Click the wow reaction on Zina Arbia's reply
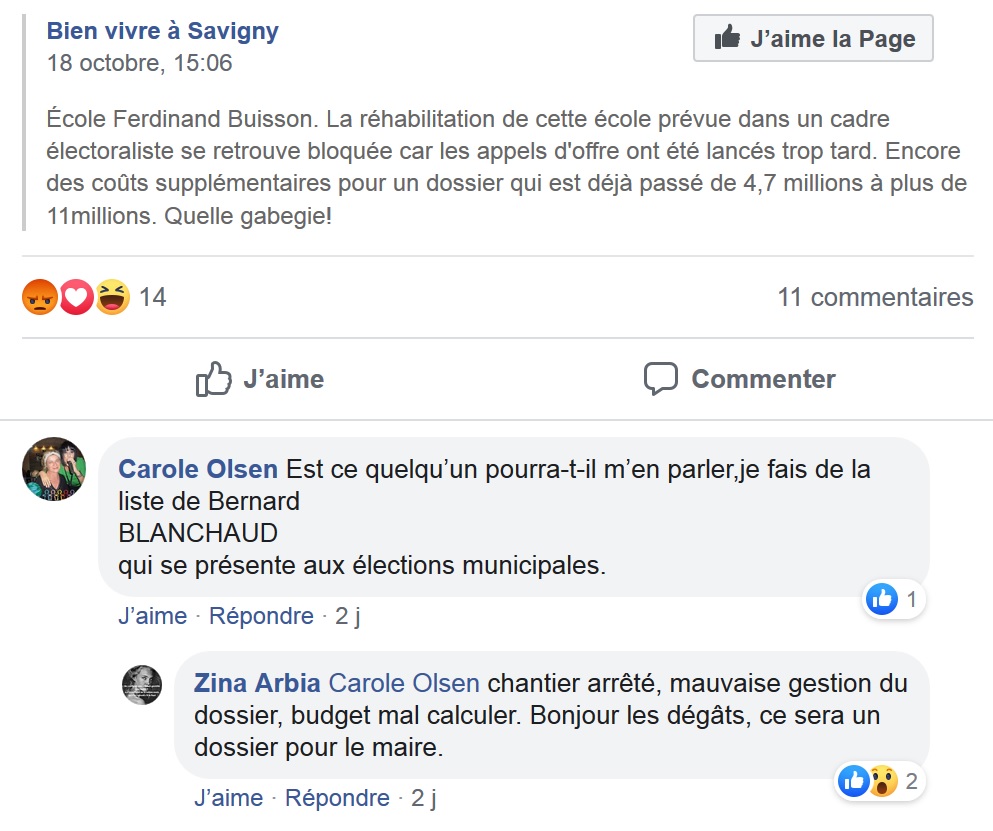The height and width of the screenshot is (831, 993). (x=883, y=781)
